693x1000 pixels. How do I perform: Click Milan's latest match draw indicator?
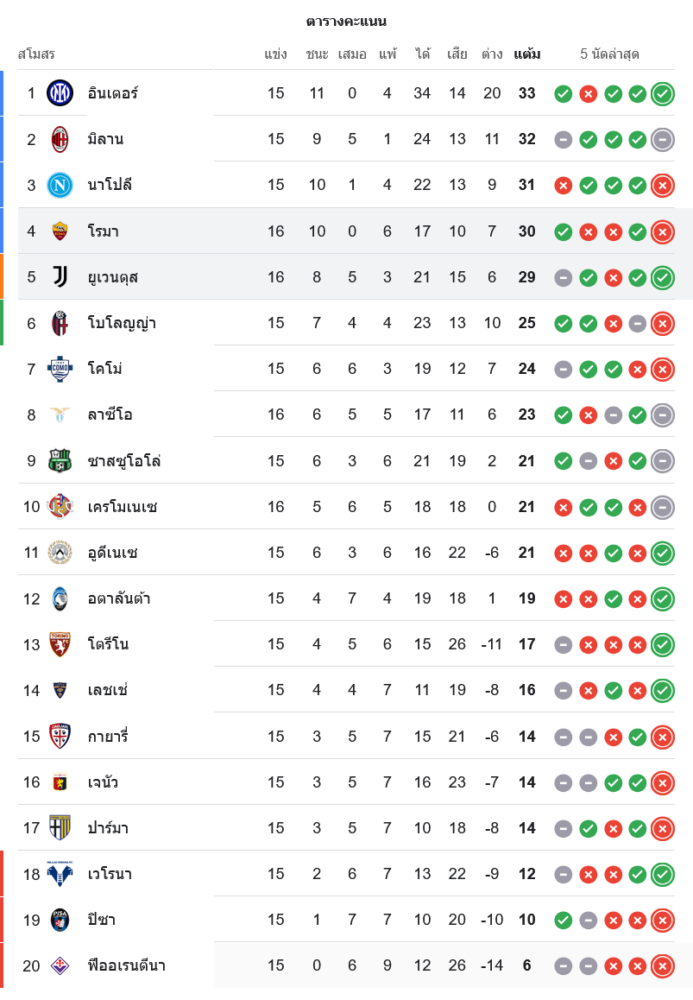click(662, 140)
